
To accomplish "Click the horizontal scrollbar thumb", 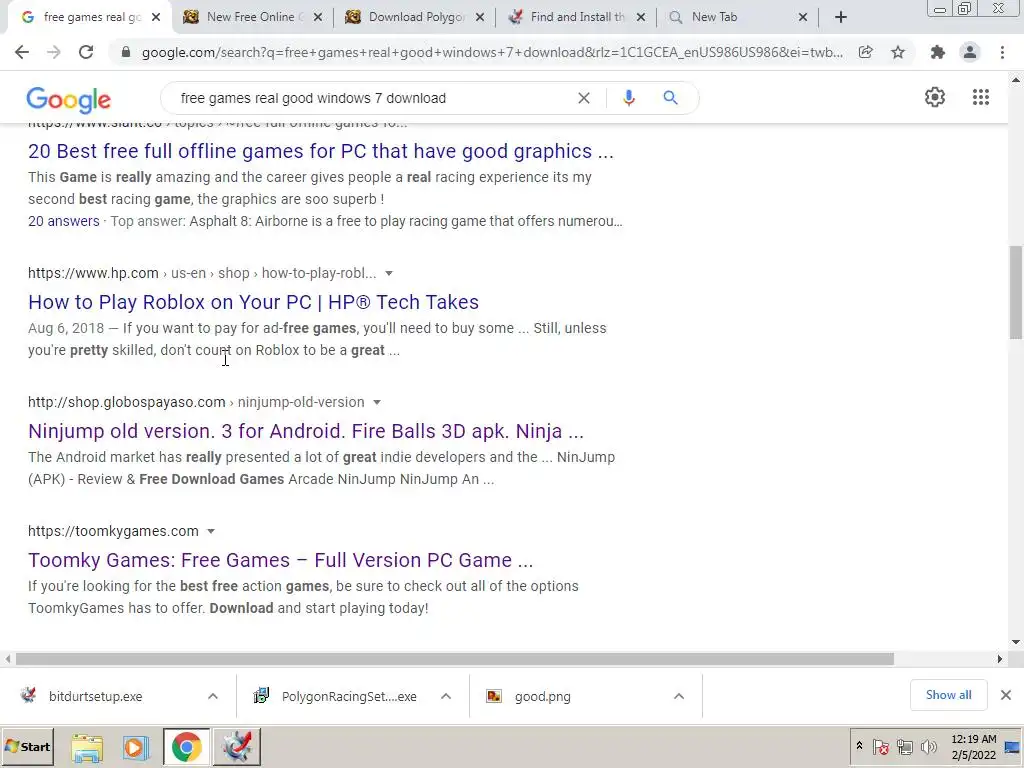I will pos(455,659).
